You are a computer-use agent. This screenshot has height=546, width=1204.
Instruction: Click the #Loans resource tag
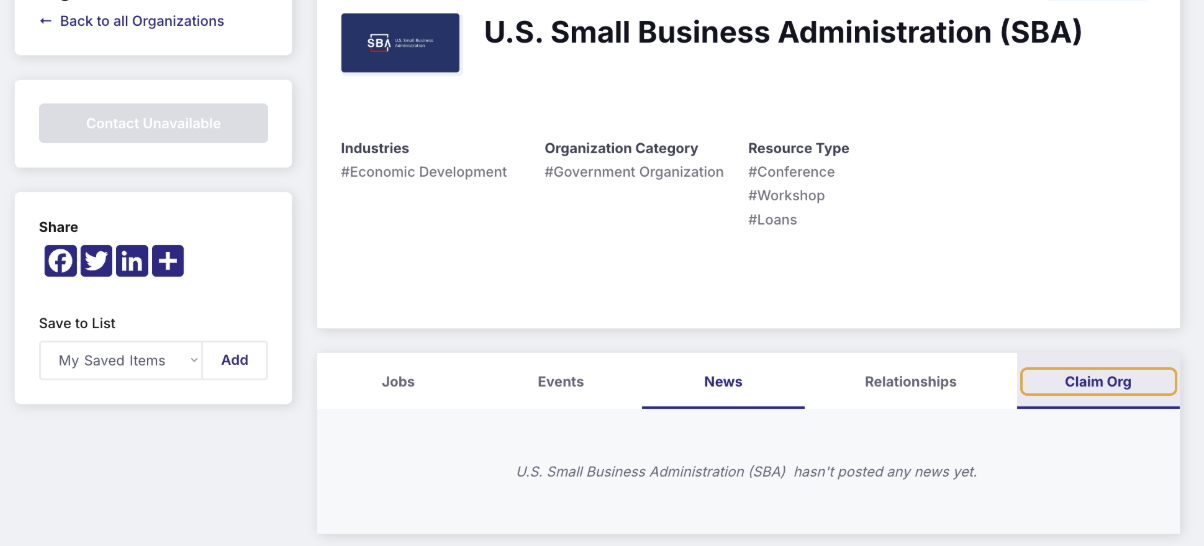[772, 219]
